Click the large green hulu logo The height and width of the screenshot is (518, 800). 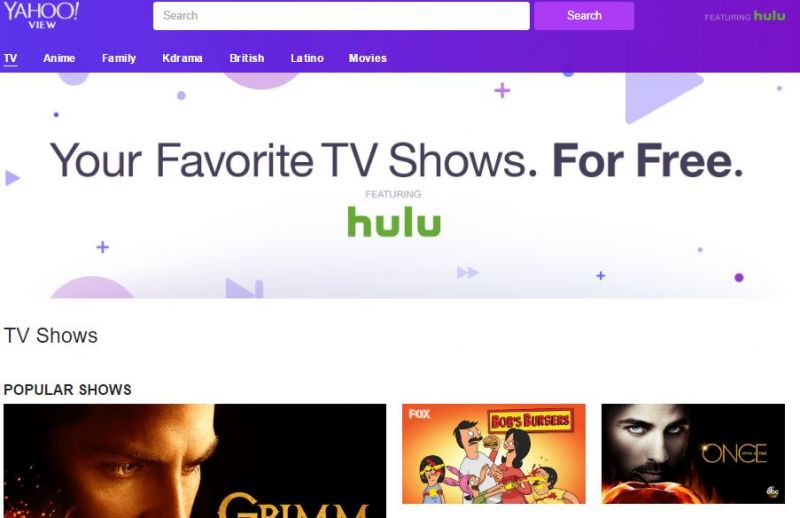(x=394, y=221)
